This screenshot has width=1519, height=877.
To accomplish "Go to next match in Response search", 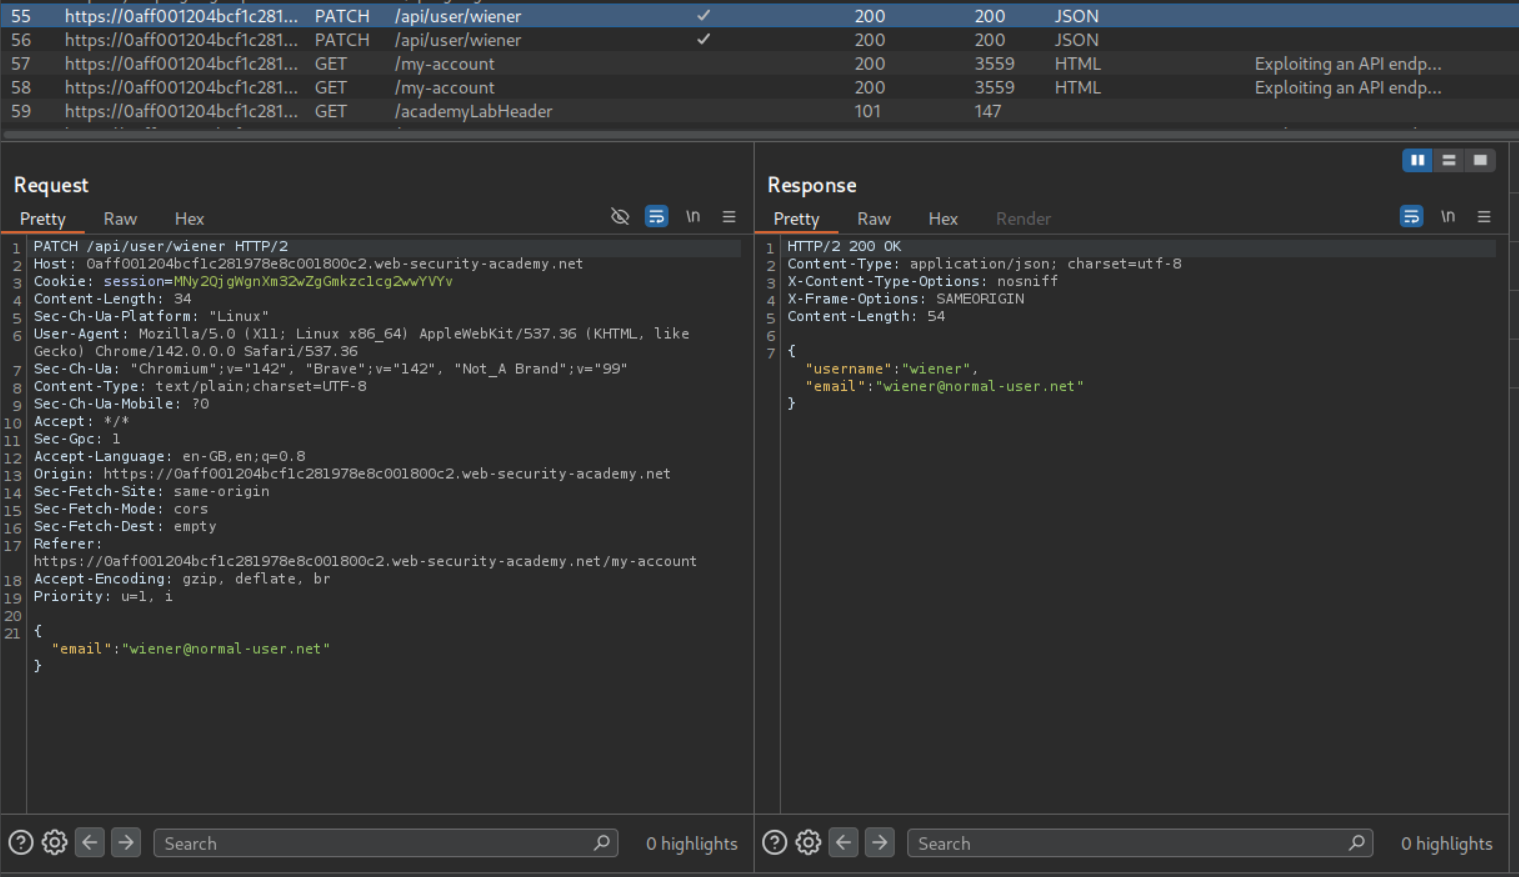I will pos(880,843).
